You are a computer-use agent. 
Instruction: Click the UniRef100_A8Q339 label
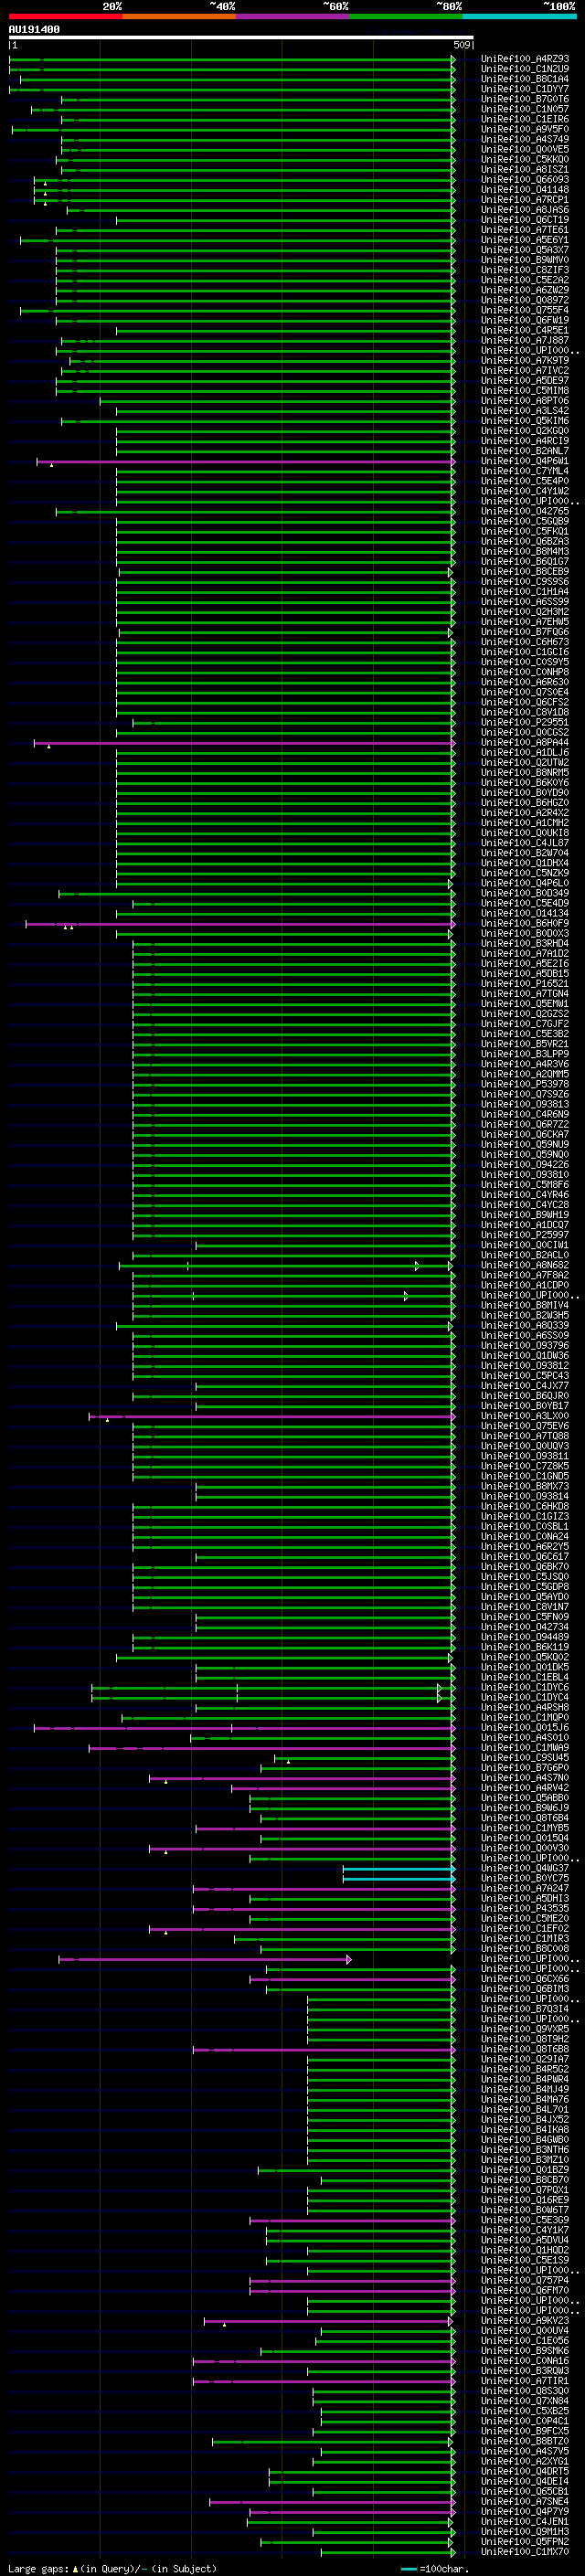point(525,1326)
